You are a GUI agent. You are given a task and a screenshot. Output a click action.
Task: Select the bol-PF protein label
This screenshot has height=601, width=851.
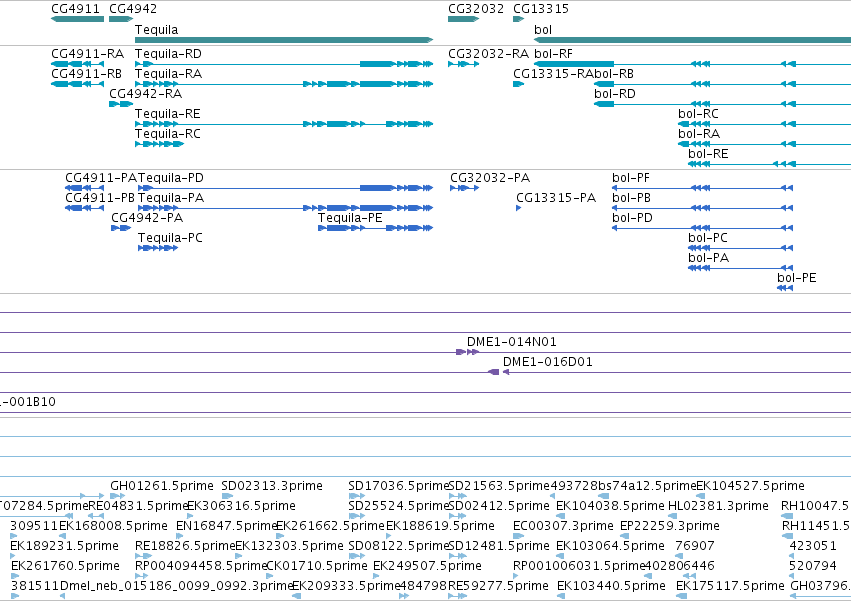point(631,178)
